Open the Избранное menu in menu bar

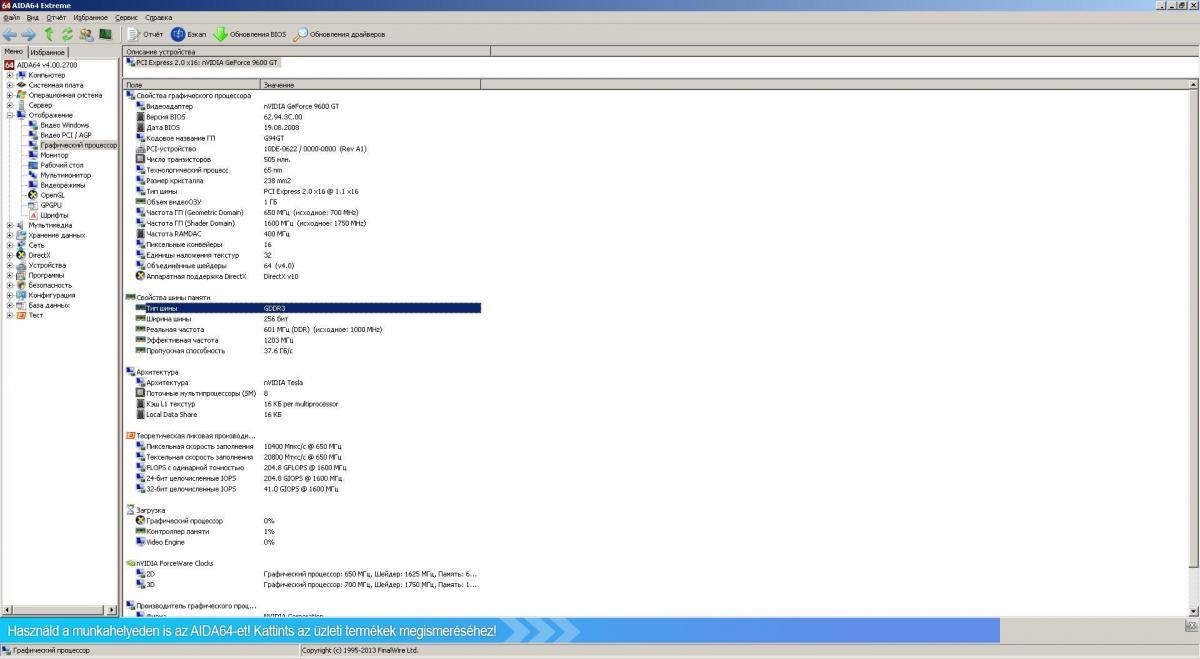click(x=91, y=17)
